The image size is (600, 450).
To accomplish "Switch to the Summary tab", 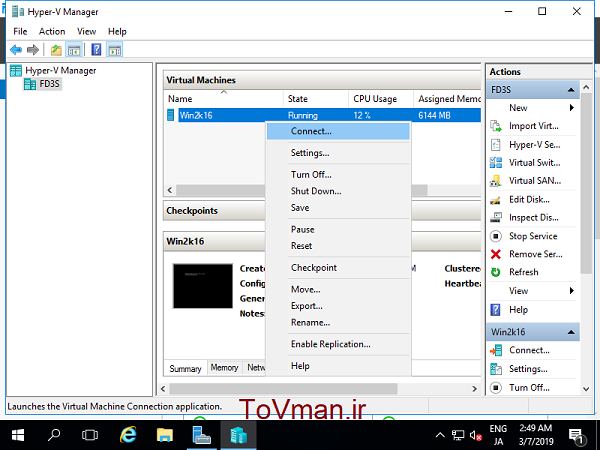I will [x=186, y=368].
